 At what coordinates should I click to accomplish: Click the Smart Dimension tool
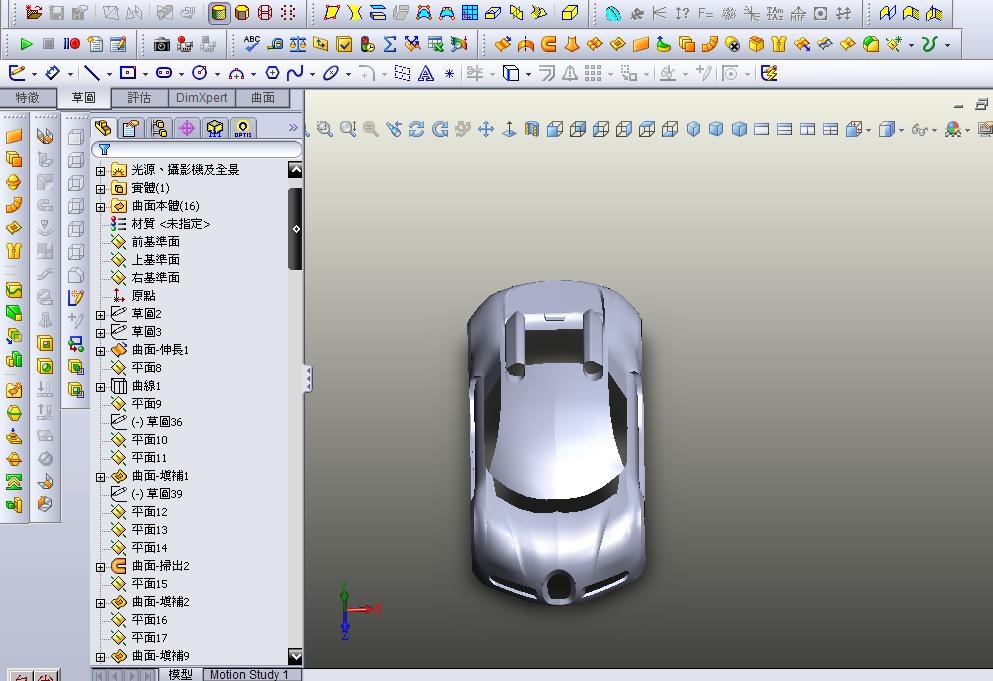(53, 73)
